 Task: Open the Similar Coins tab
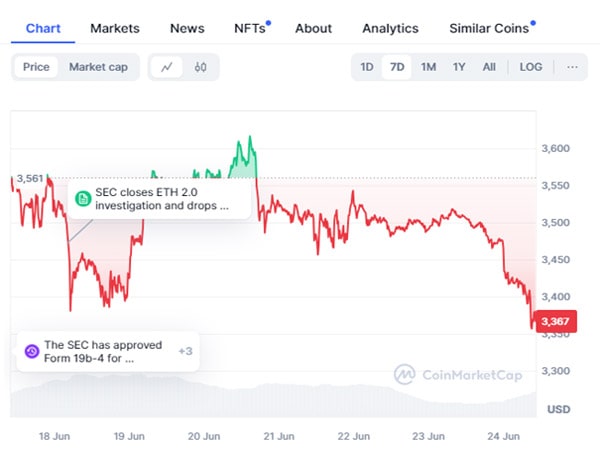tap(490, 28)
